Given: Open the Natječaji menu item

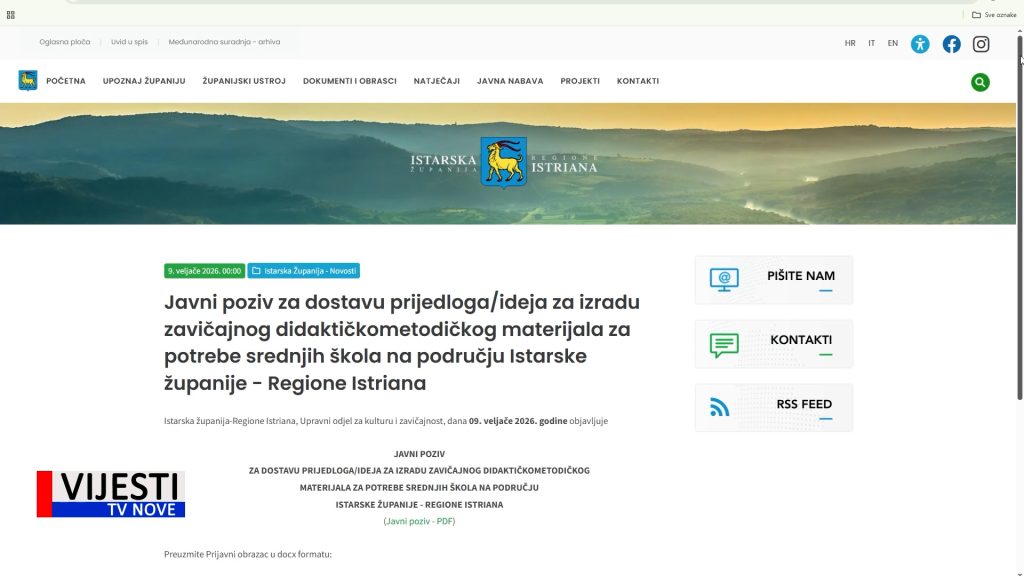Looking at the screenshot, I should (x=436, y=81).
